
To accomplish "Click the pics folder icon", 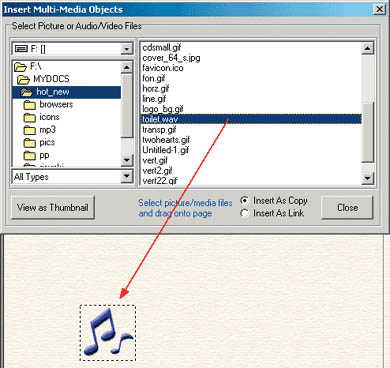I will pos(30,143).
